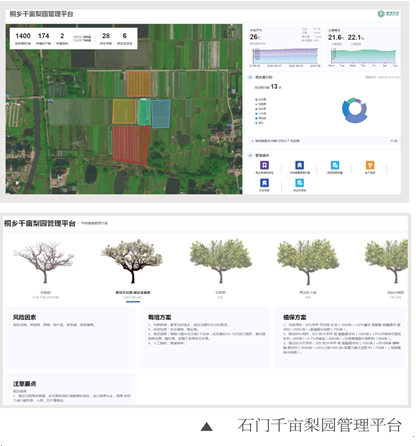
Task: Click the 桐乡千亩梨园管理平台 title in the lower screenshot
Action: click(x=40, y=223)
